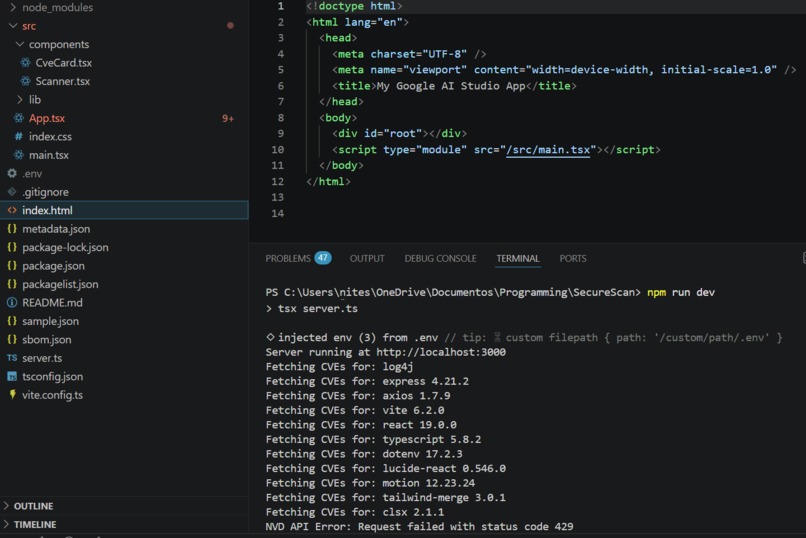Open index.css file
806x538 pixels.
coord(50,137)
